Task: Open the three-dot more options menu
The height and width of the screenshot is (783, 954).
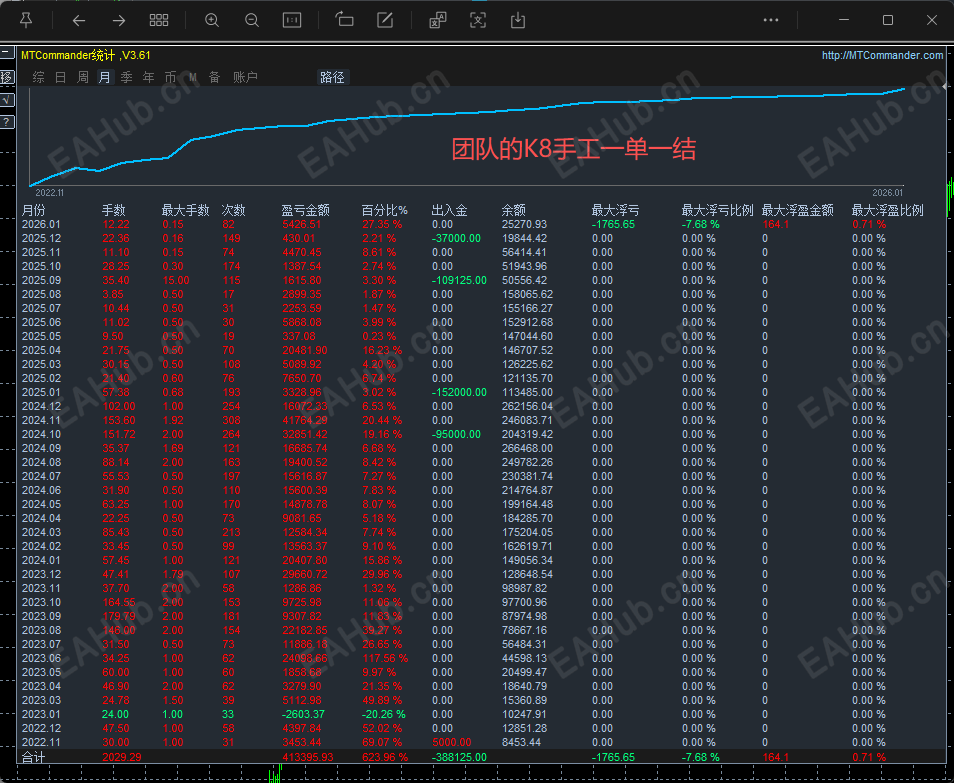Action: coord(770,19)
